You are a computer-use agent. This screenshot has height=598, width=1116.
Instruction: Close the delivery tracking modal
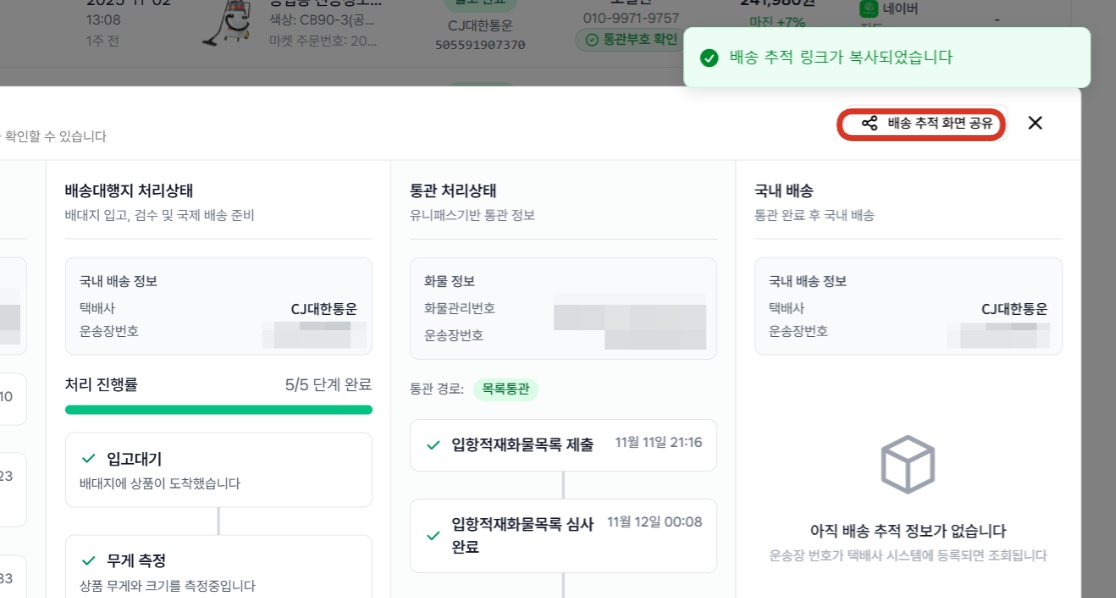(x=1035, y=123)
